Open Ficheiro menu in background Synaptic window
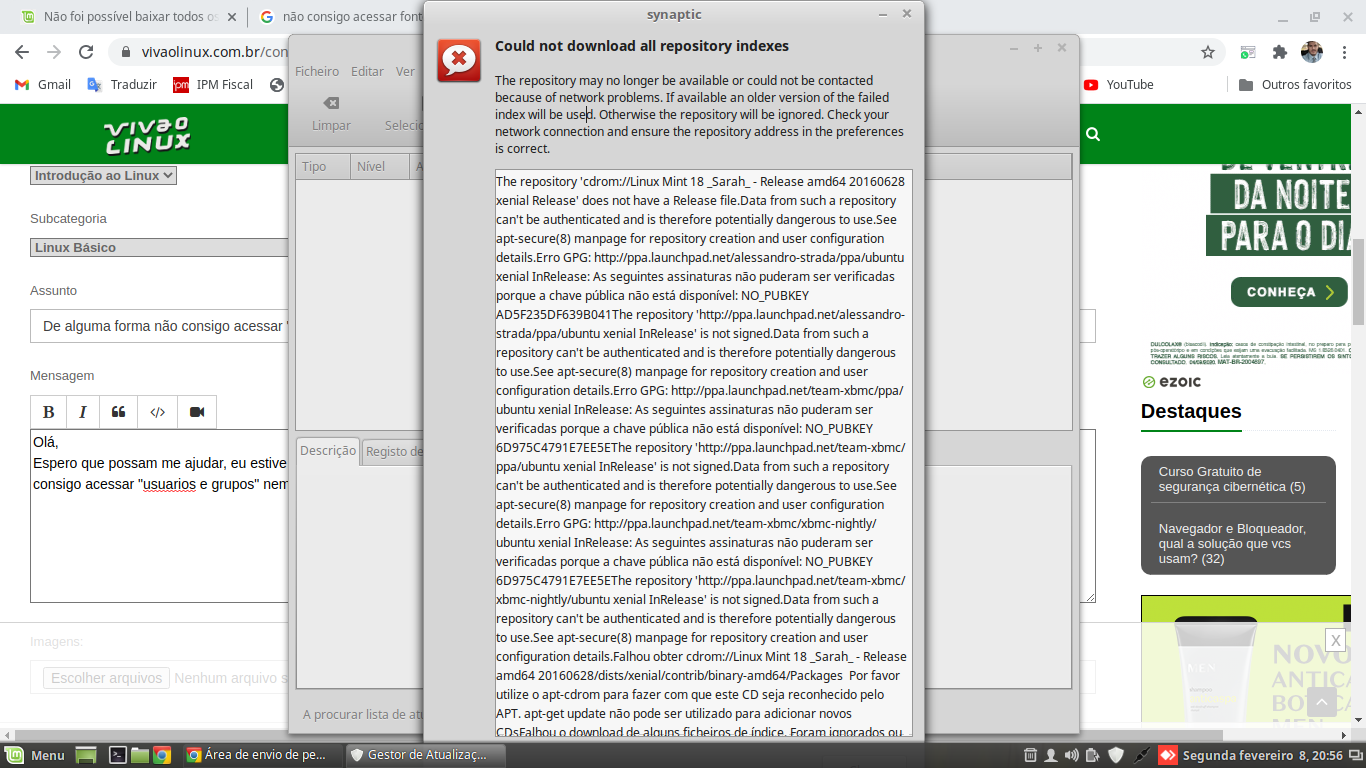 tap(317, 72)
